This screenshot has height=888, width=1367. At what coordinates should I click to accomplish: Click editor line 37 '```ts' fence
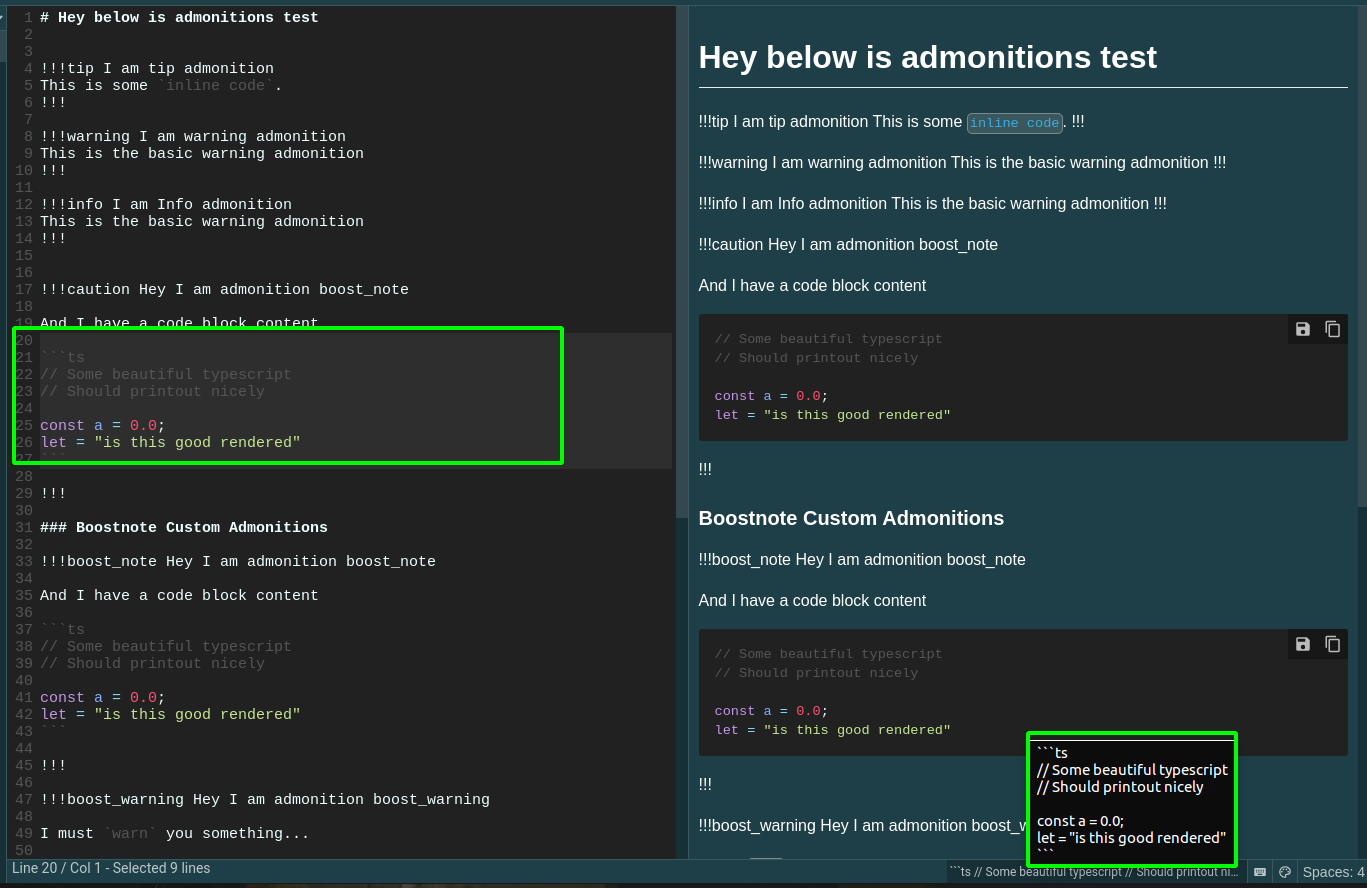[62, 630]
